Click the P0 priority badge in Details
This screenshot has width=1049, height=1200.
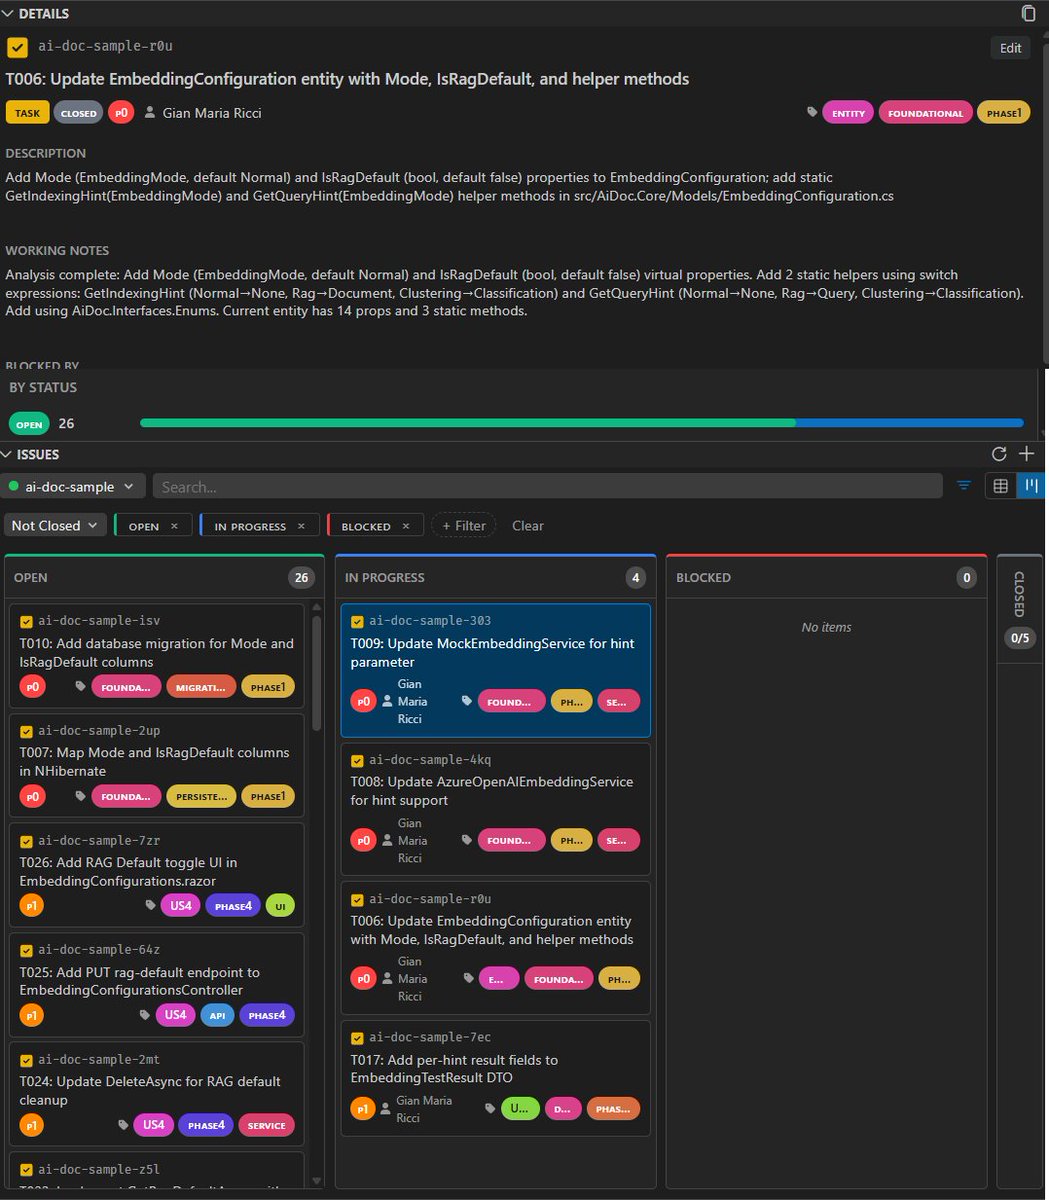pos(121,113)
